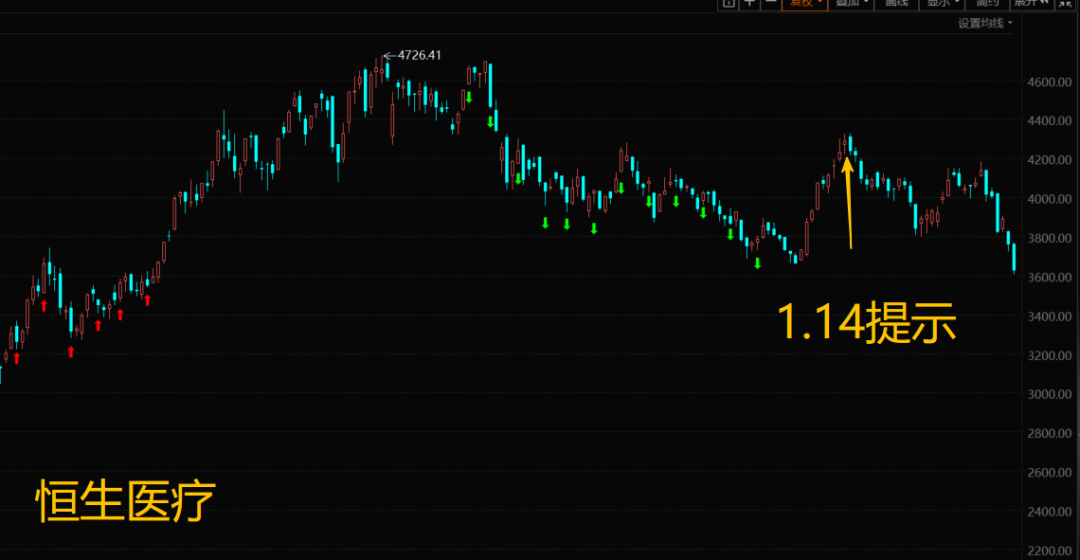Select the peak candlestick below 4726.41
The image size is (1080, 560).
[382, 71]
